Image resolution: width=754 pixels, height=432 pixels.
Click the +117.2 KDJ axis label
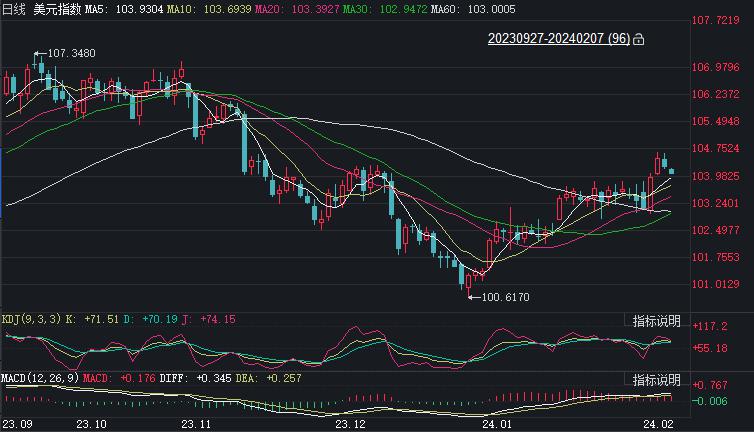tap(710, 326)
